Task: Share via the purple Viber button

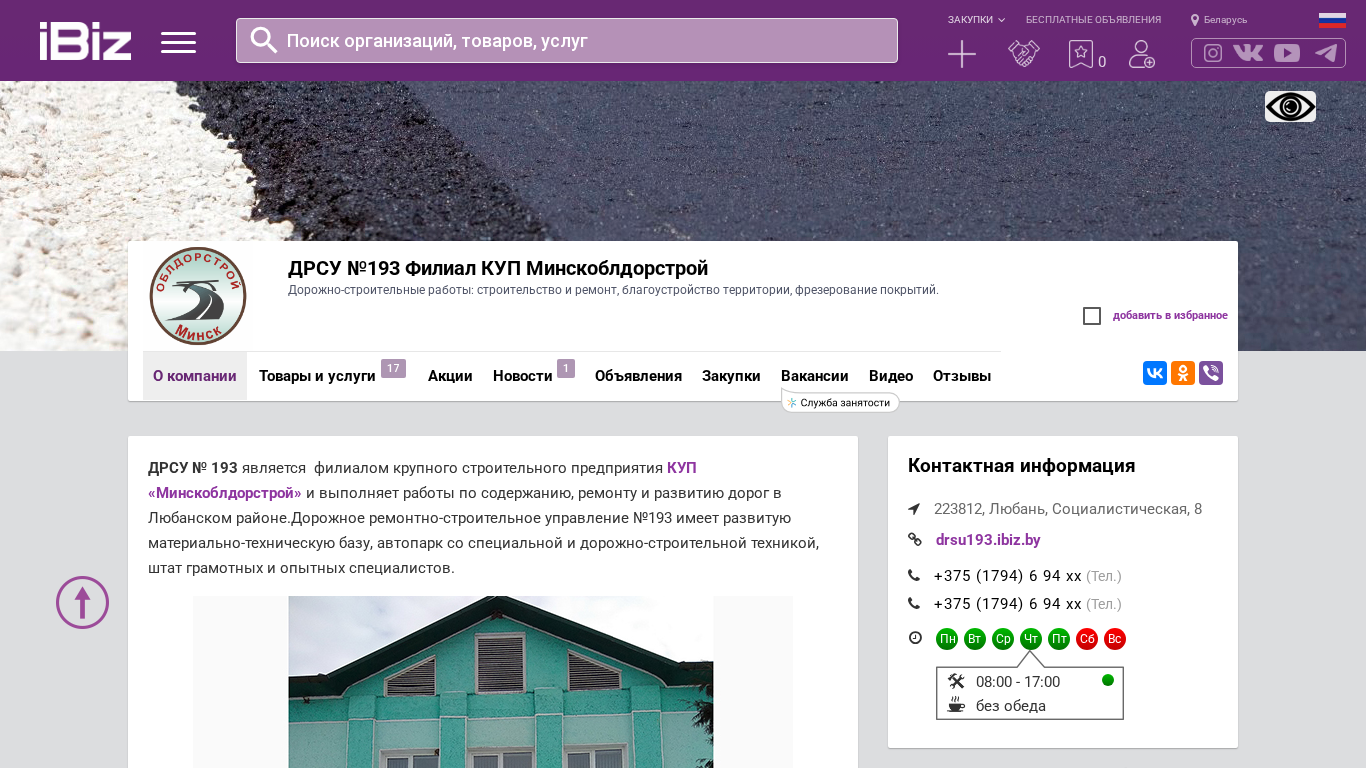Action: click(x=1211, y=373)
